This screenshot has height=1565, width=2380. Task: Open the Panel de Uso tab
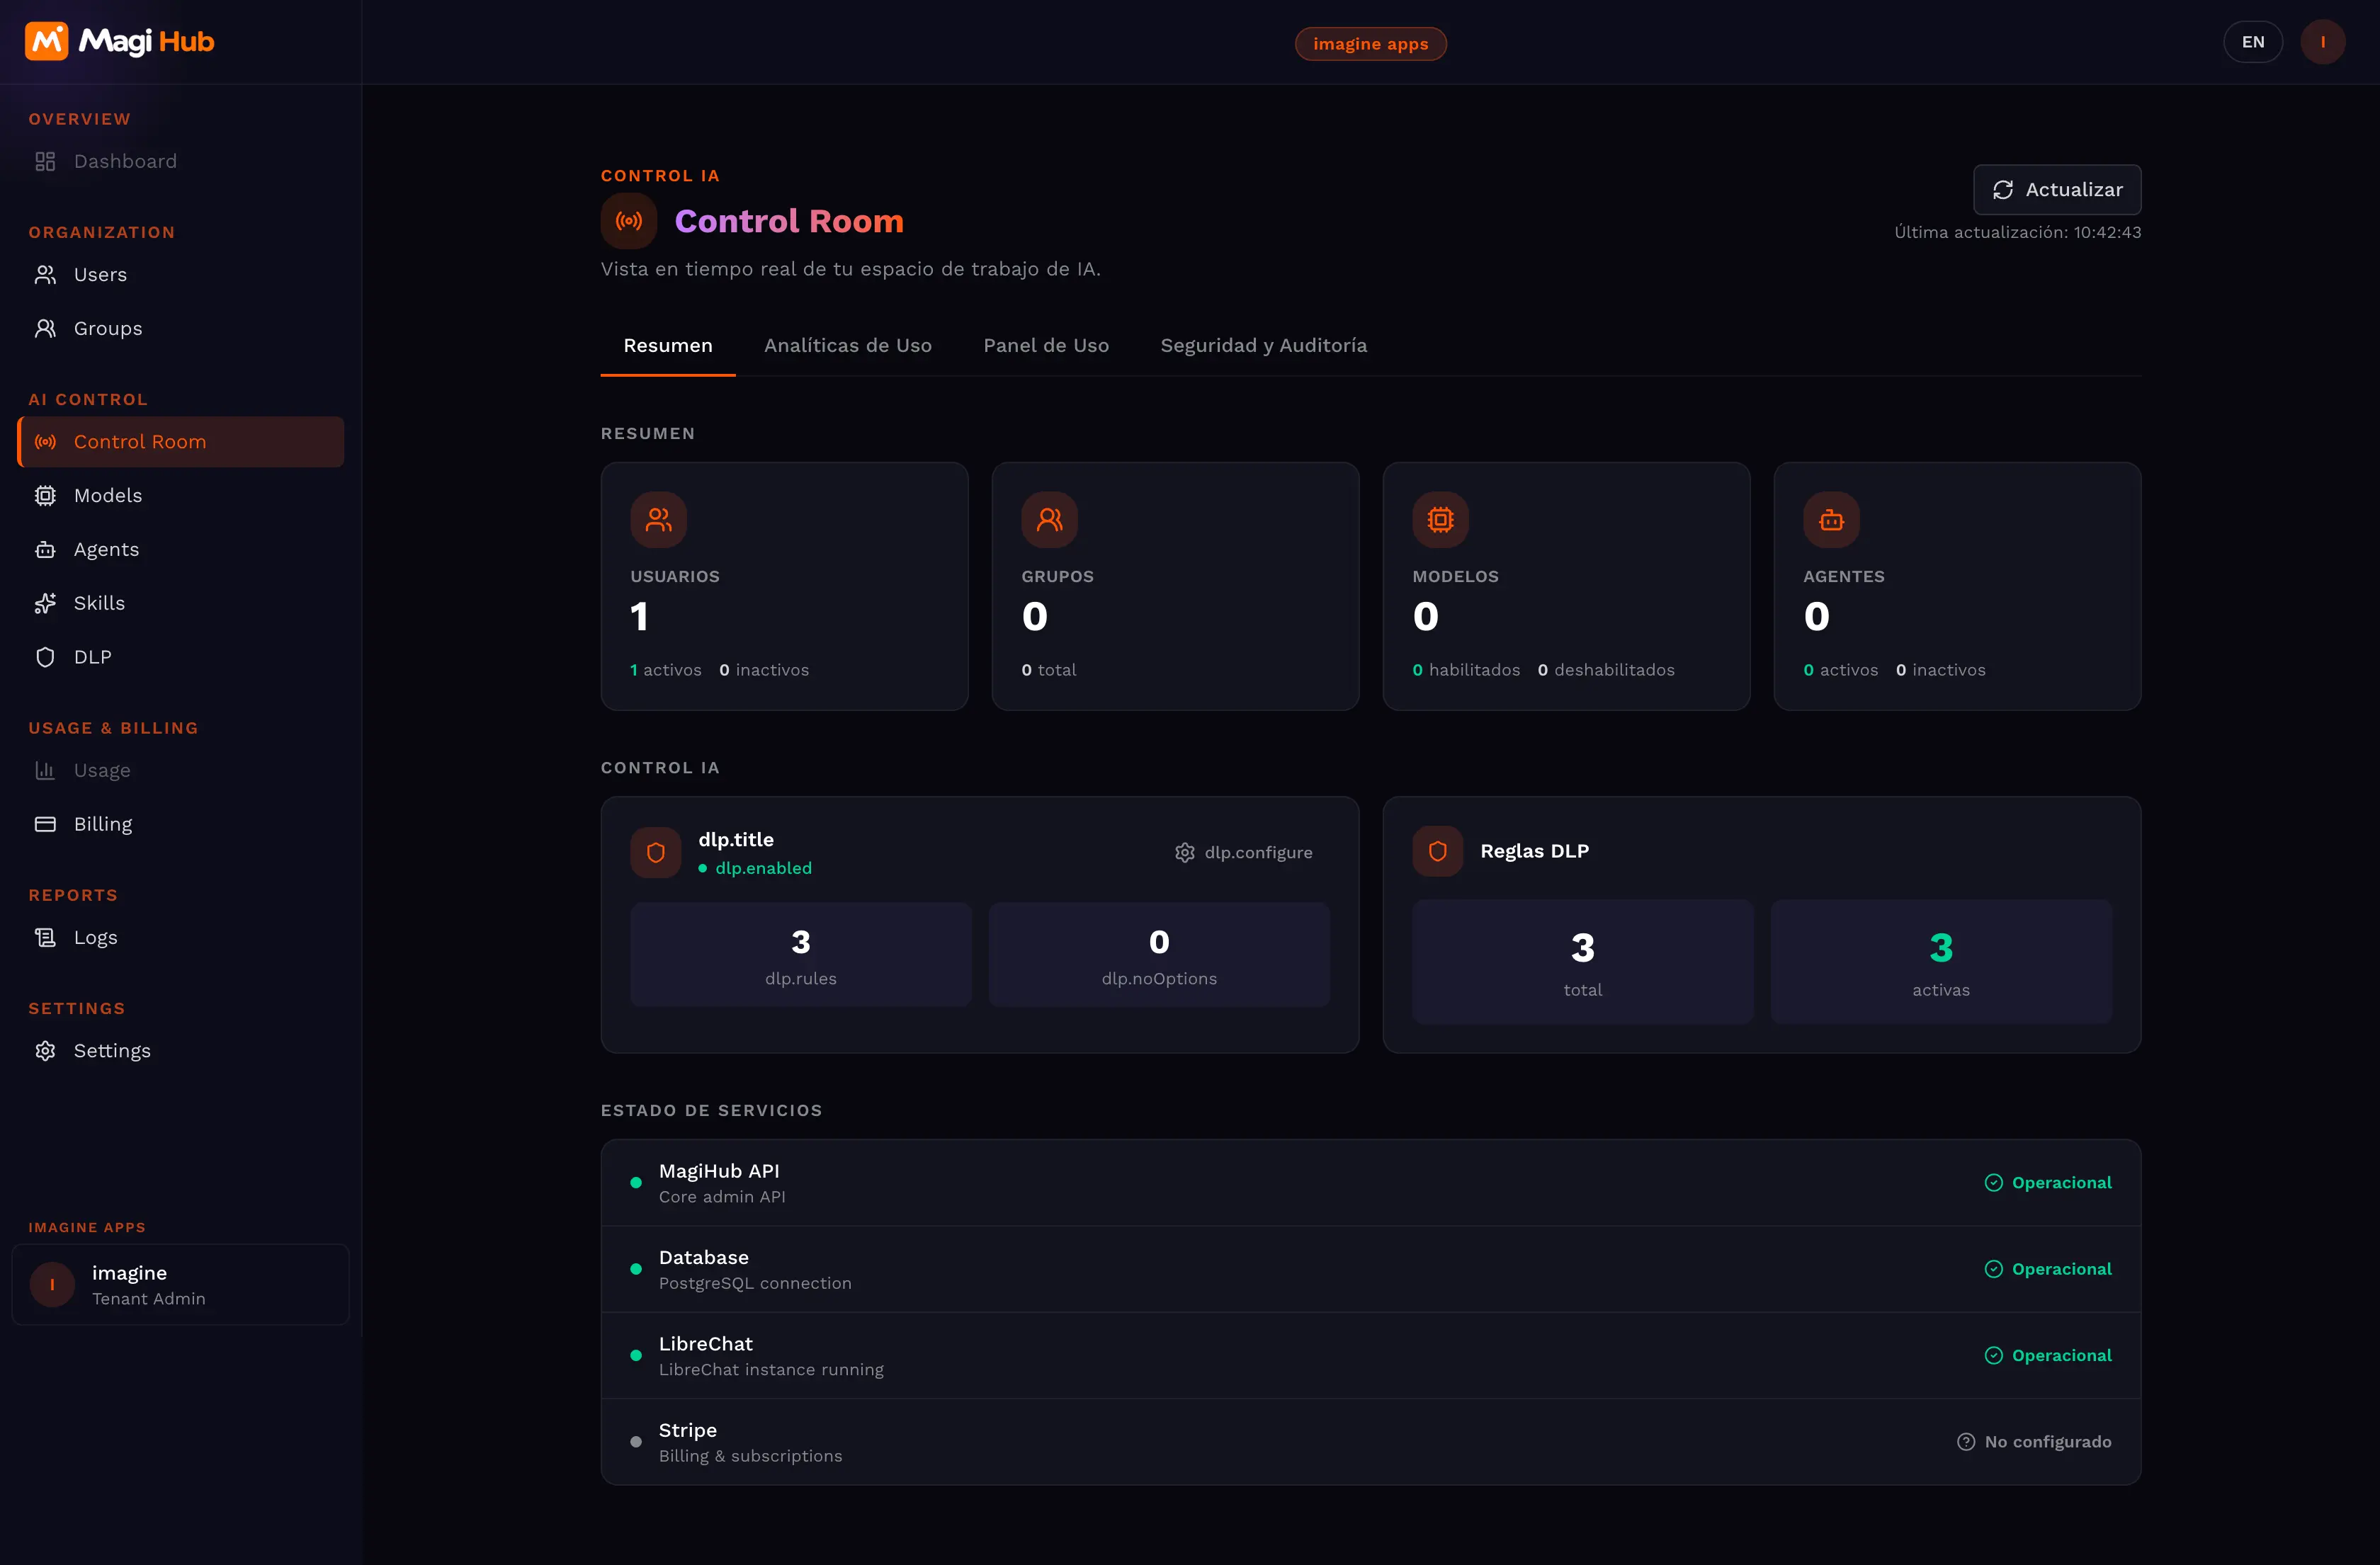(x=1045, y=345)
